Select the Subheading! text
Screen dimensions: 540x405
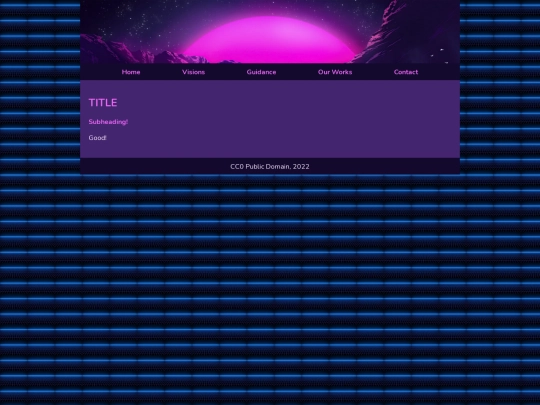108,122
